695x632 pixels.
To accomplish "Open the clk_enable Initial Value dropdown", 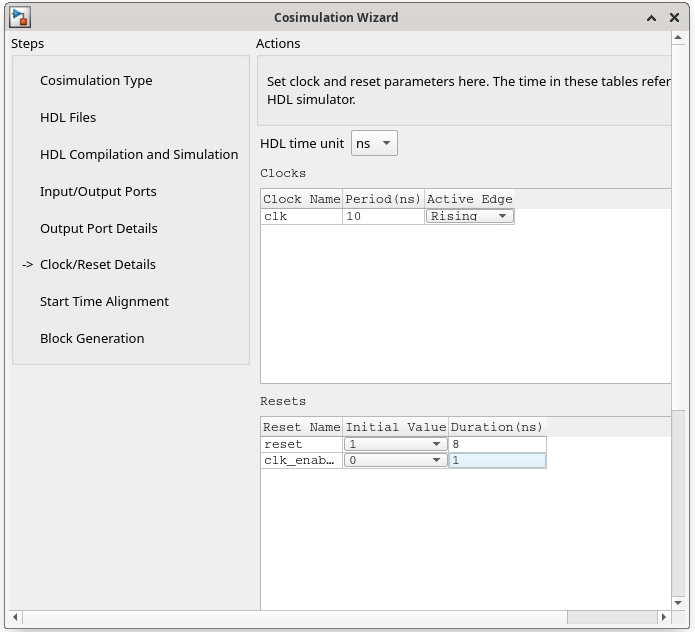I will point(395,460).
